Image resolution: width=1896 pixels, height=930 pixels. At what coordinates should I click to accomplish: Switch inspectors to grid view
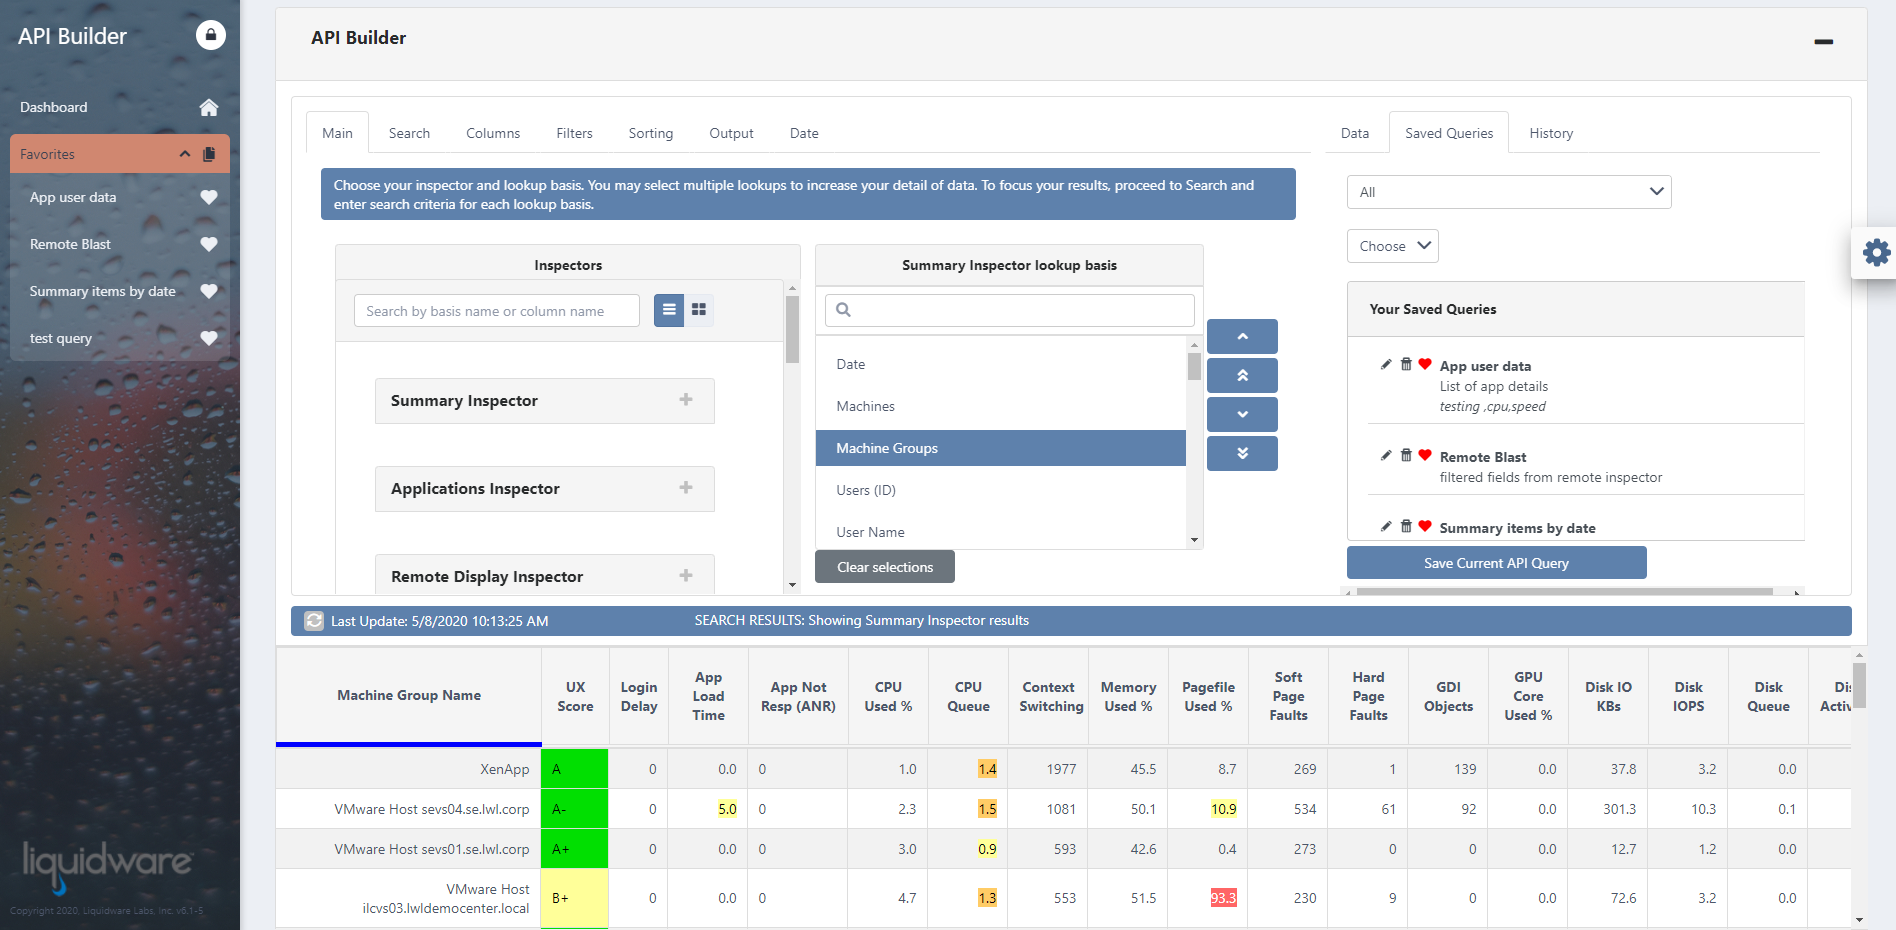coord(699,310)
